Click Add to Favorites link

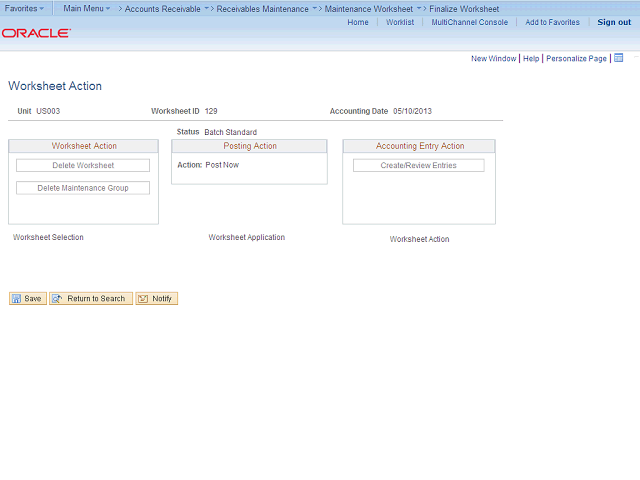(552, 22)
